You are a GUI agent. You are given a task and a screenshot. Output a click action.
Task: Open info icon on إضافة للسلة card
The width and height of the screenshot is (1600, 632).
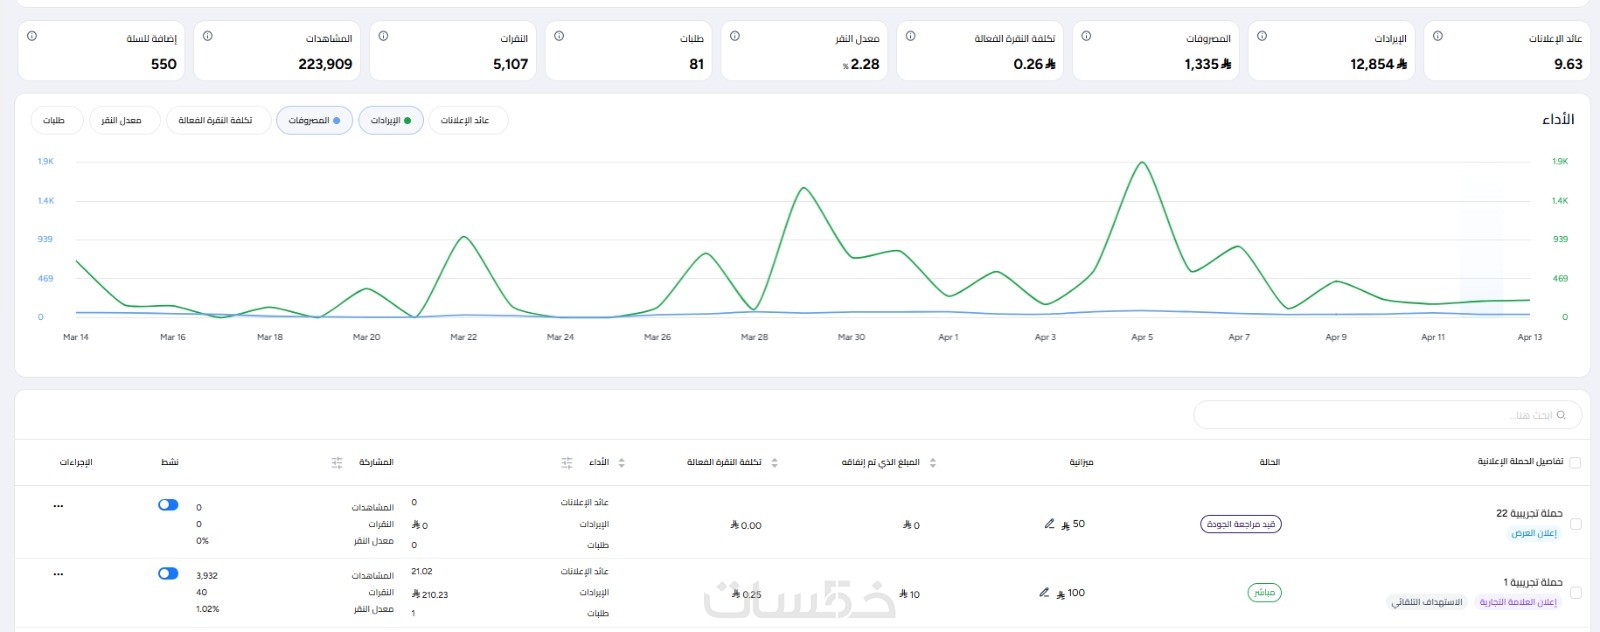pos(32,36)
